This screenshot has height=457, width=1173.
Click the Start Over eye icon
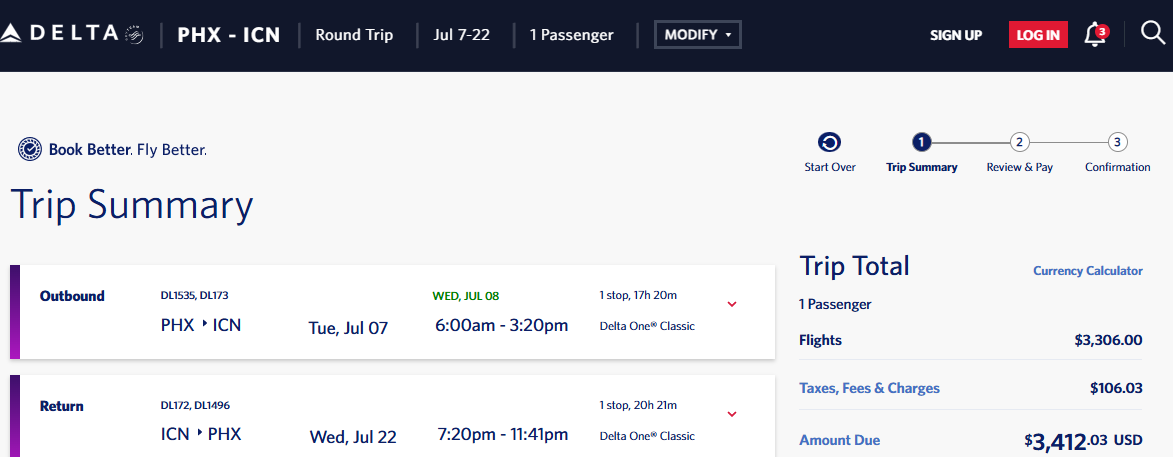point(829,142)
